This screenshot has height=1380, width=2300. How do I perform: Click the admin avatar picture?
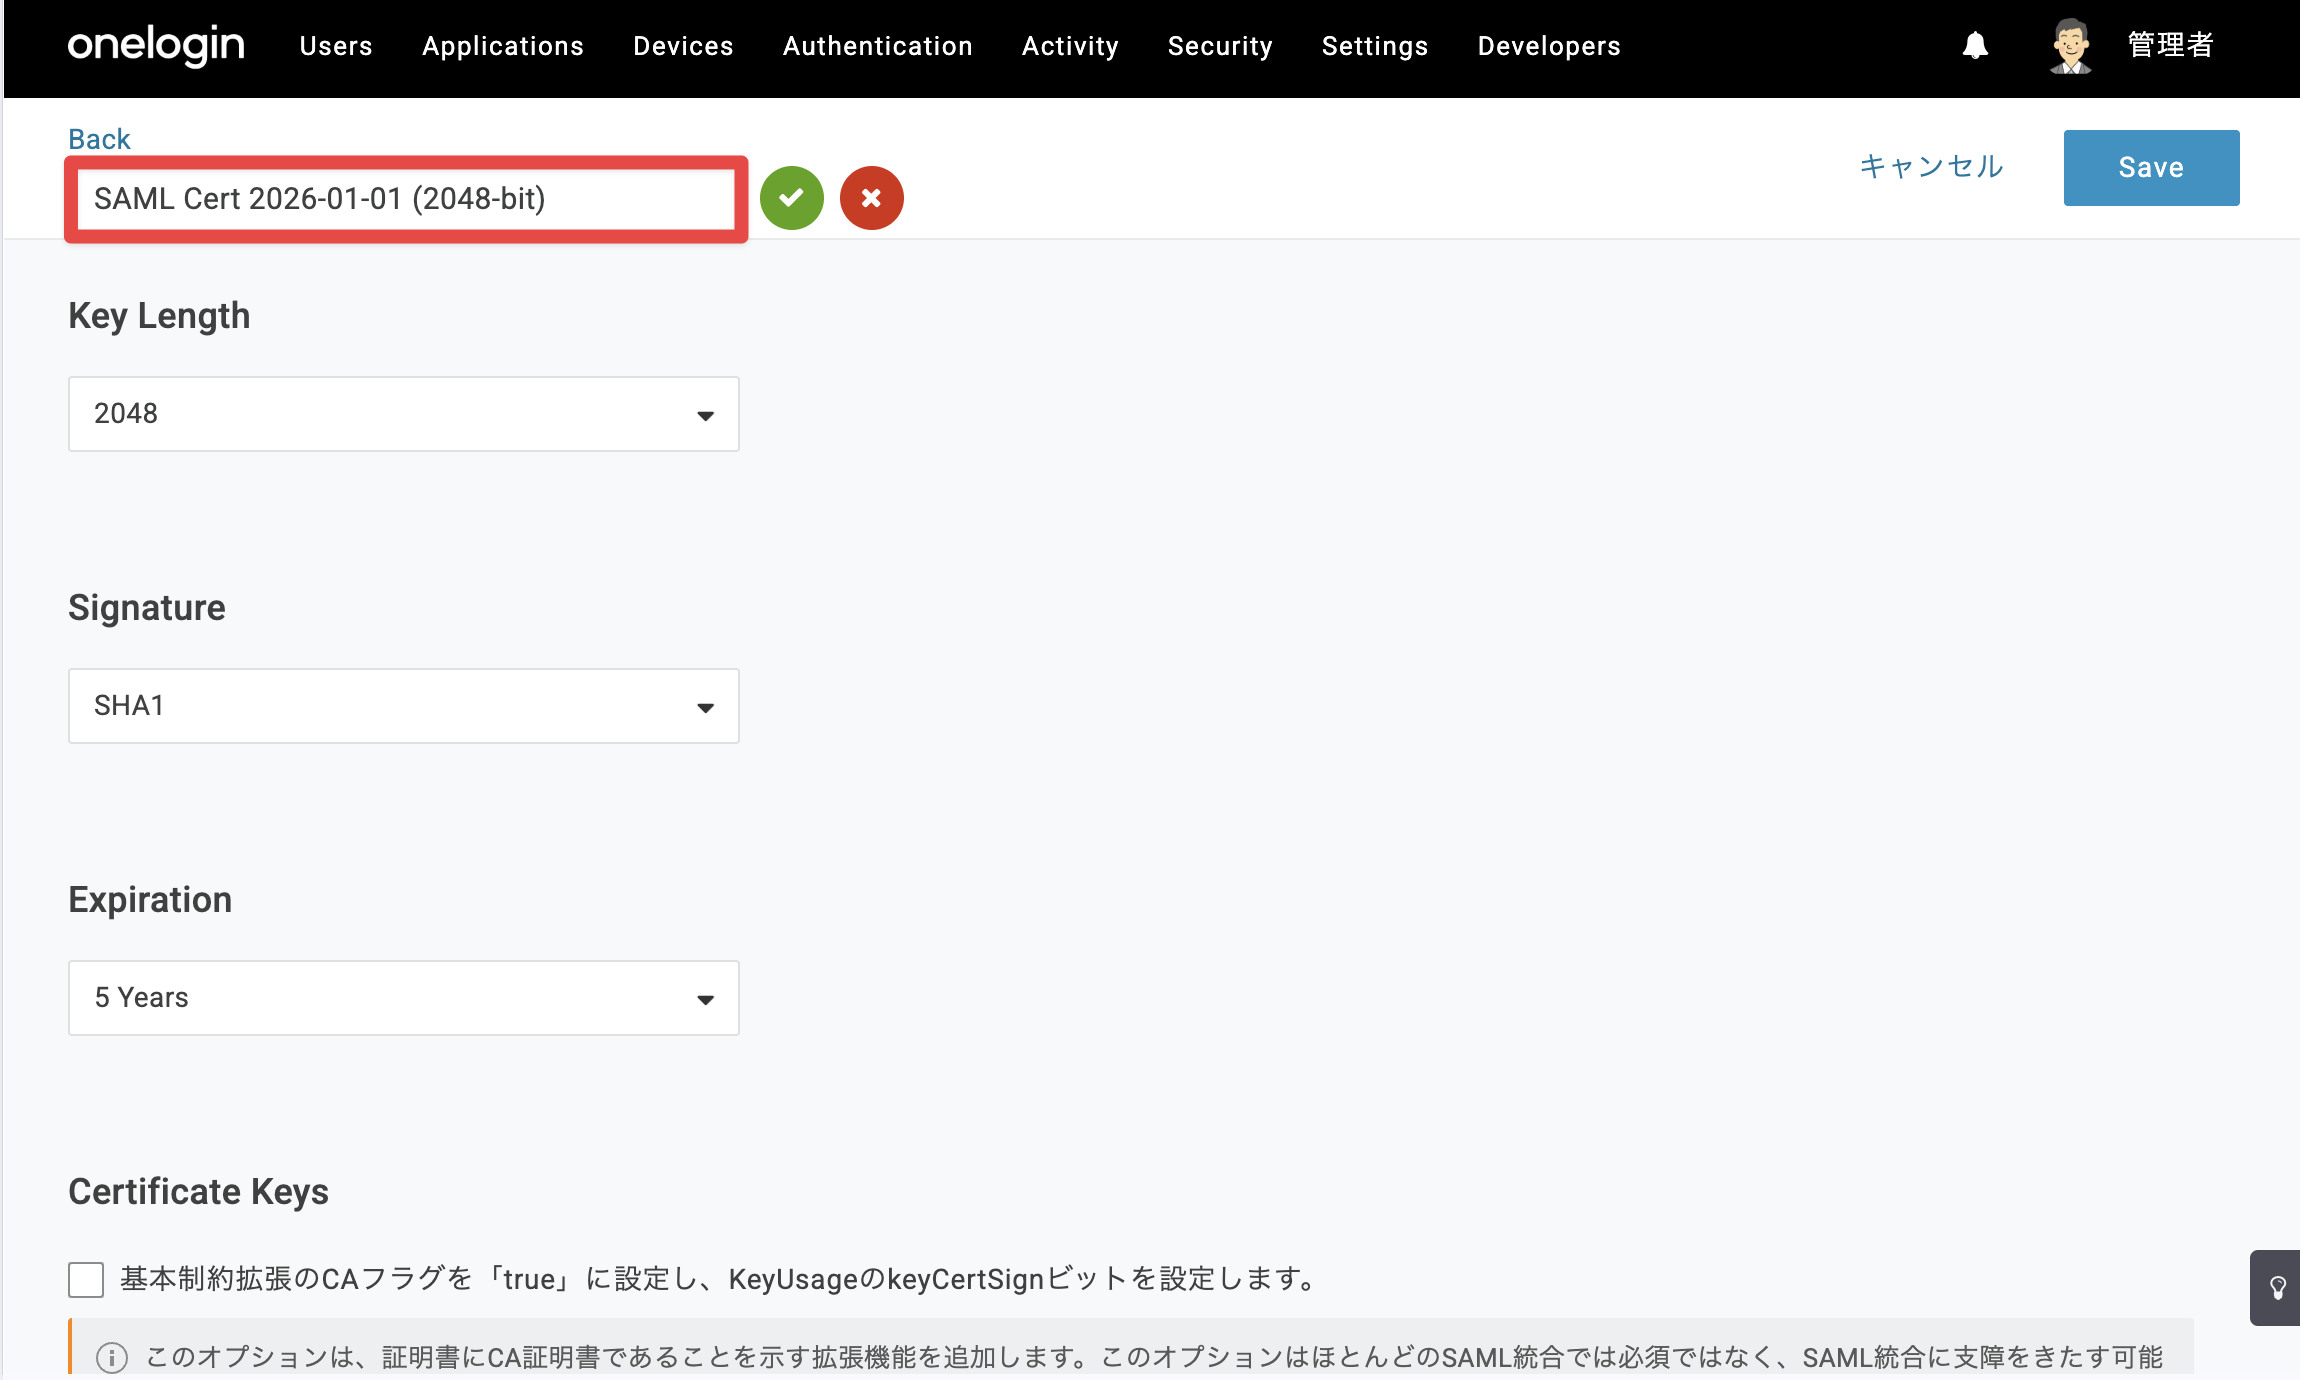tap(2070, 46)
